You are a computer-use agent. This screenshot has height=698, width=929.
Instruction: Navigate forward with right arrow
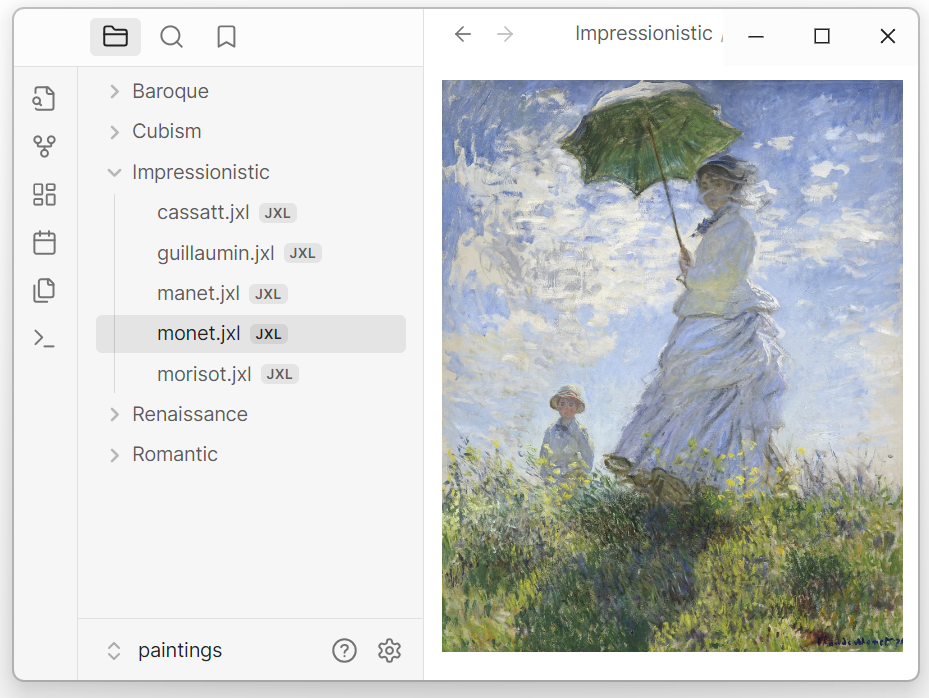(x=505, y=34)
